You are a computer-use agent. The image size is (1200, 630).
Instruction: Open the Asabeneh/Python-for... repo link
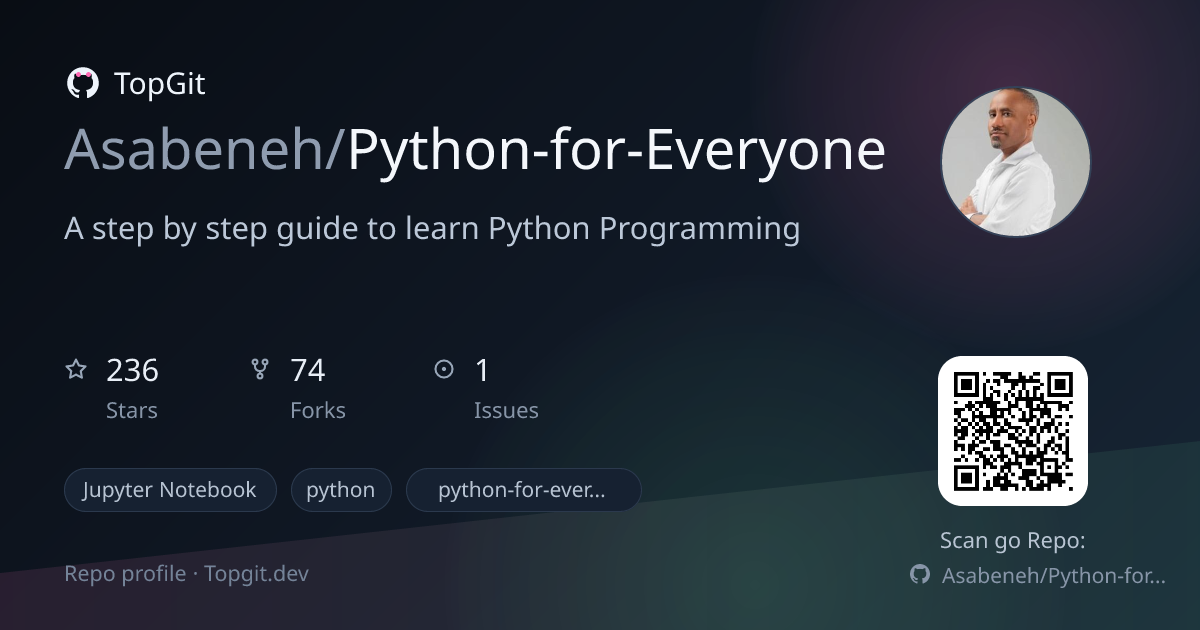coord(1054,575)
